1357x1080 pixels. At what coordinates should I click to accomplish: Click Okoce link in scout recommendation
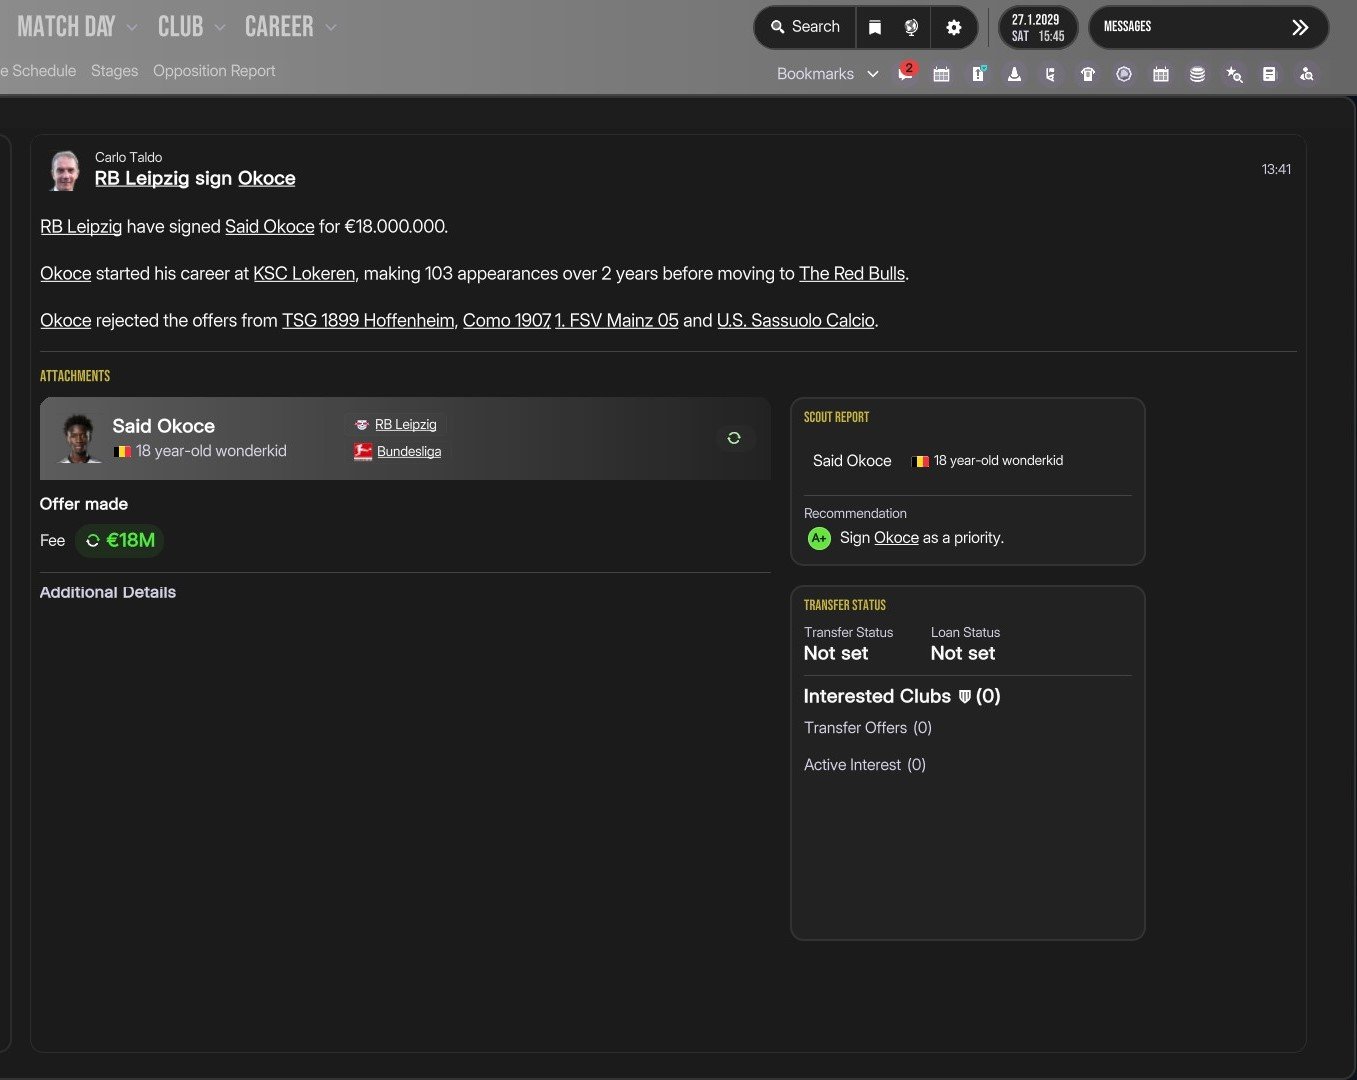pos(896,538)
